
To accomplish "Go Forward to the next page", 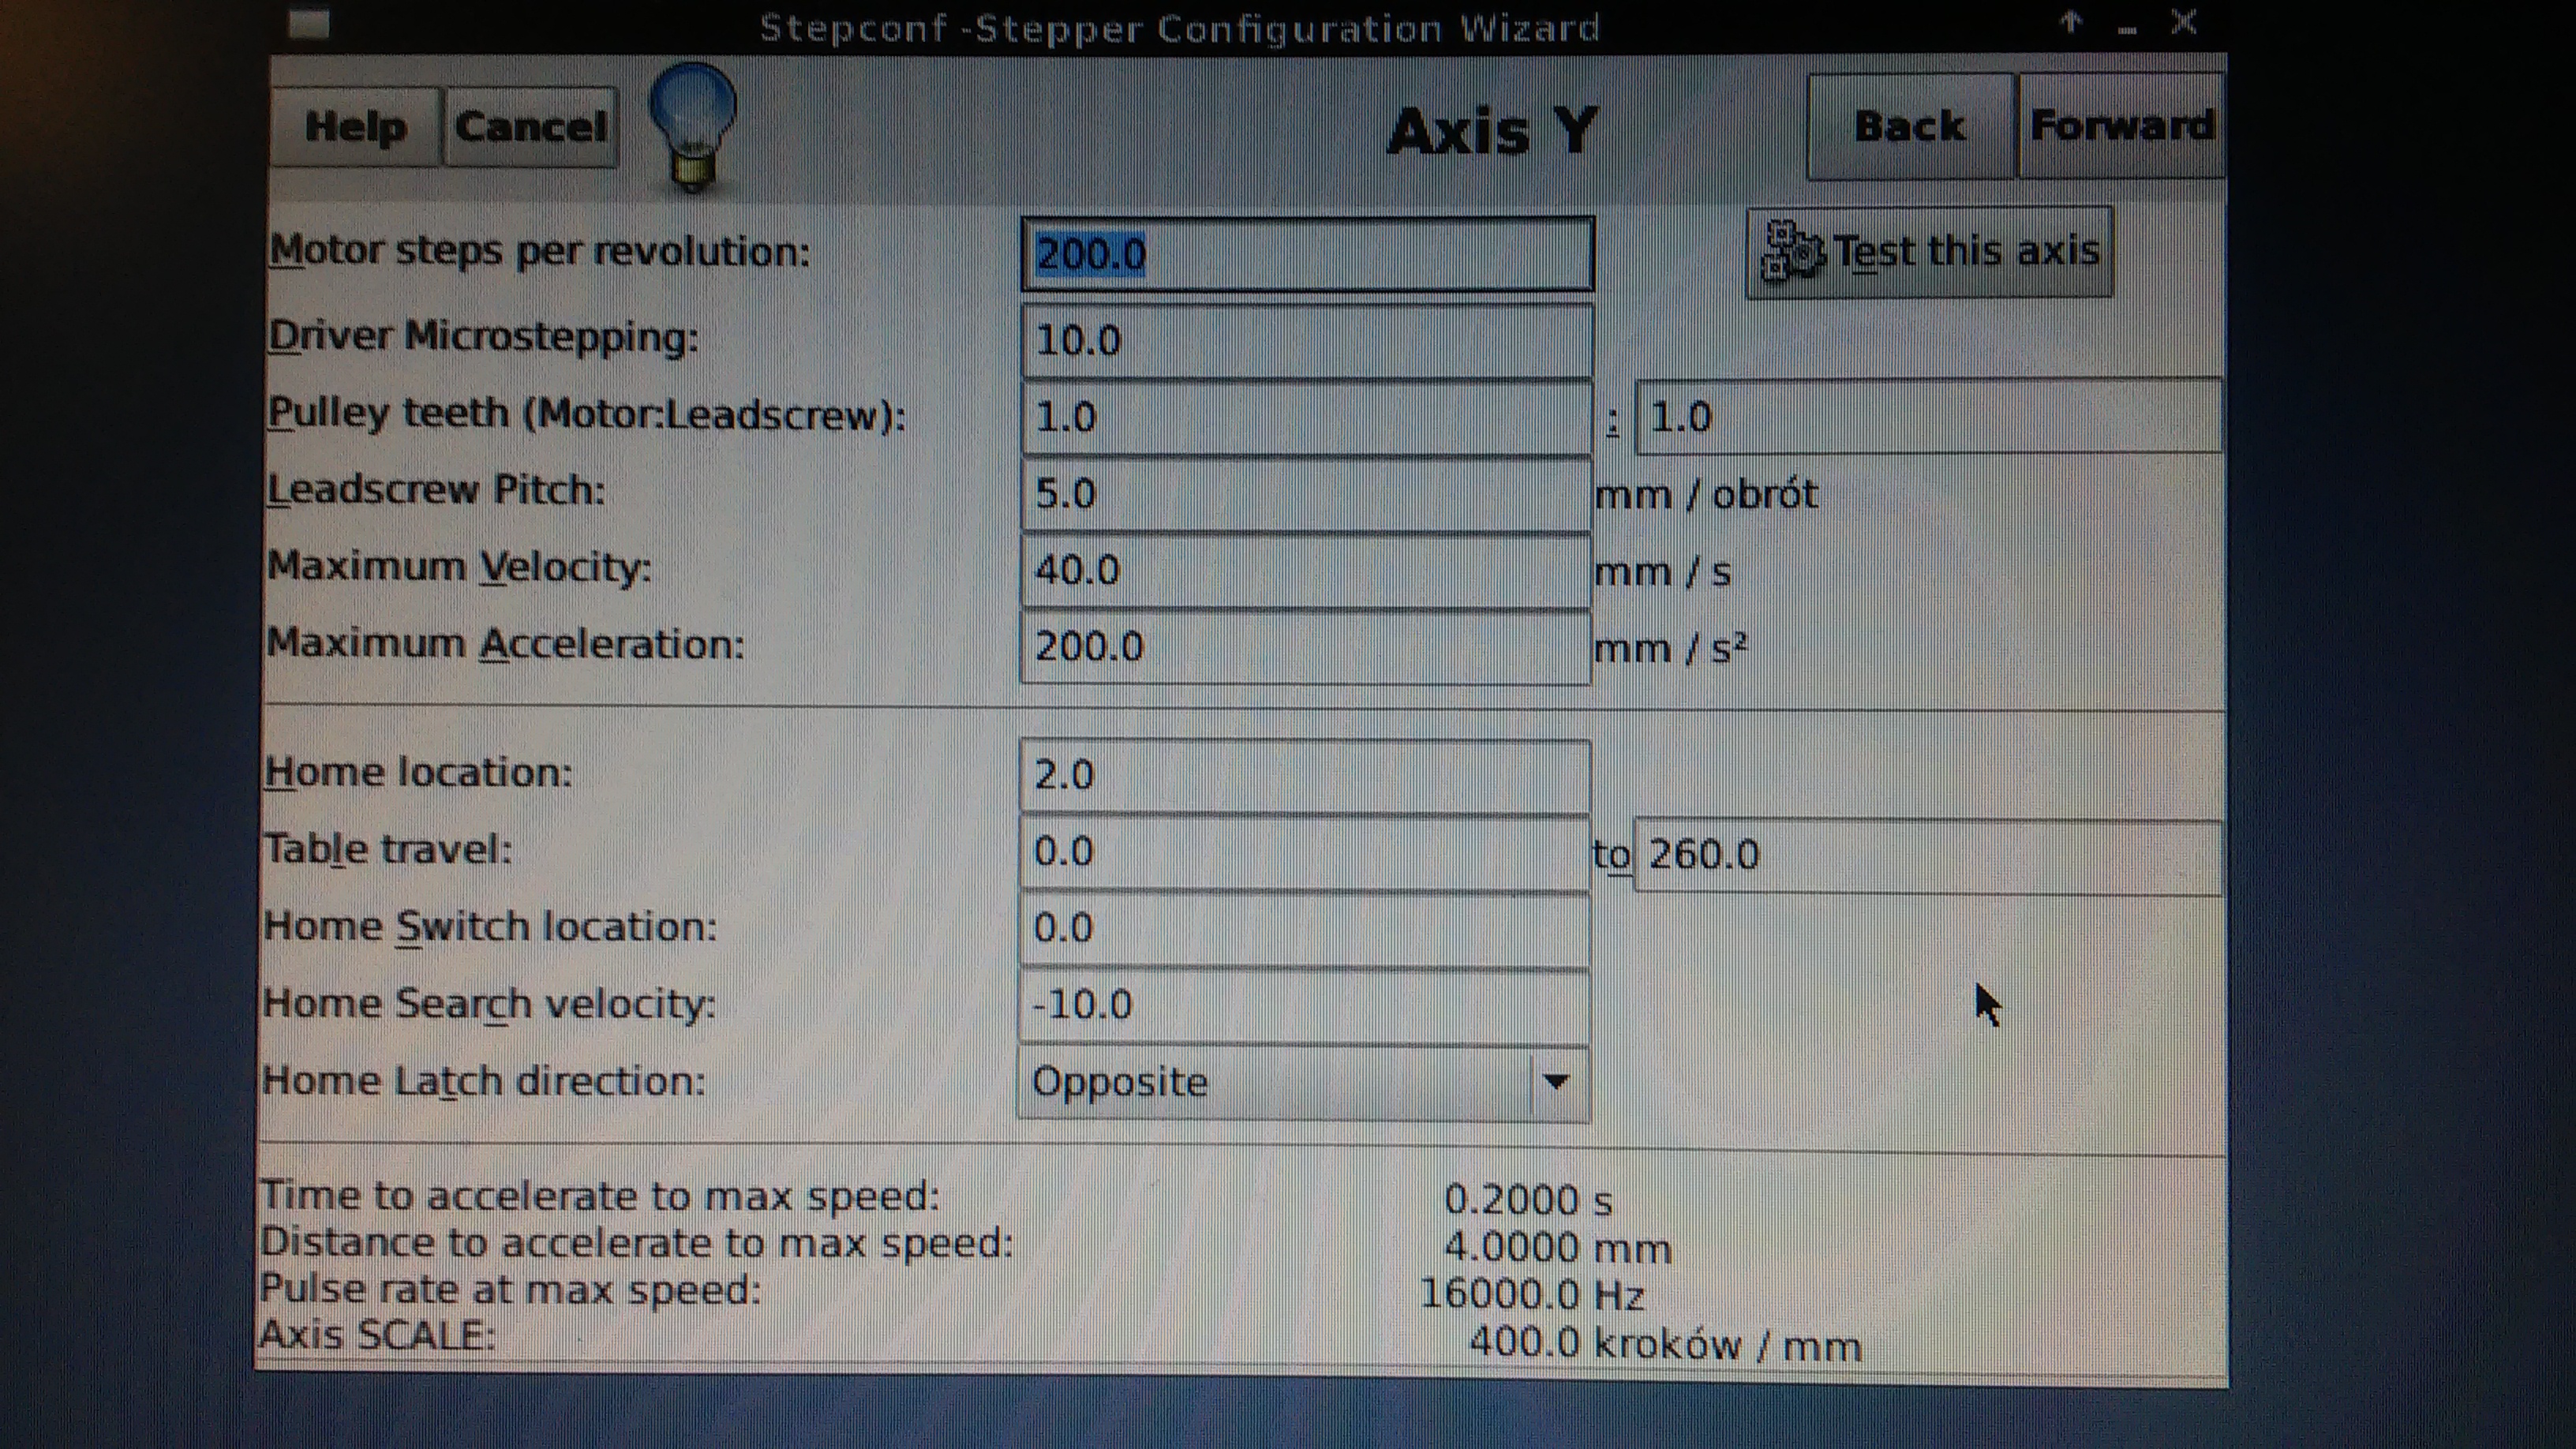I will tap(2121, 127).
